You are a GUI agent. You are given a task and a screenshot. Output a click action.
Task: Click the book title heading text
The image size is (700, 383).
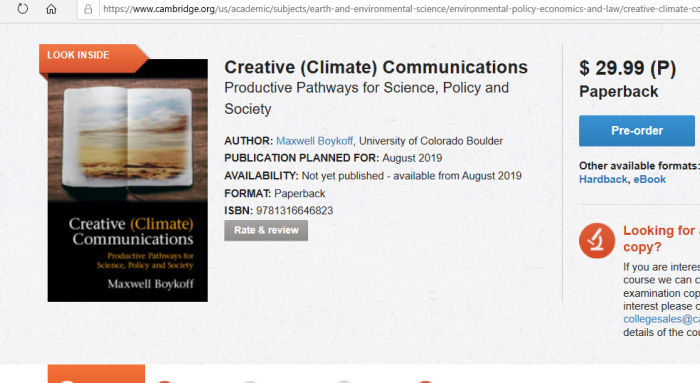pyautogui.click(x=376, y=67)
